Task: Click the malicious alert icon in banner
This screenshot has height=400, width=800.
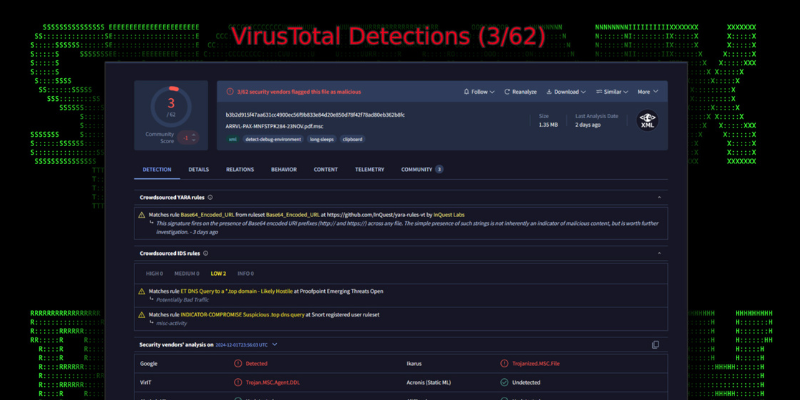Action: pos(230,92)
